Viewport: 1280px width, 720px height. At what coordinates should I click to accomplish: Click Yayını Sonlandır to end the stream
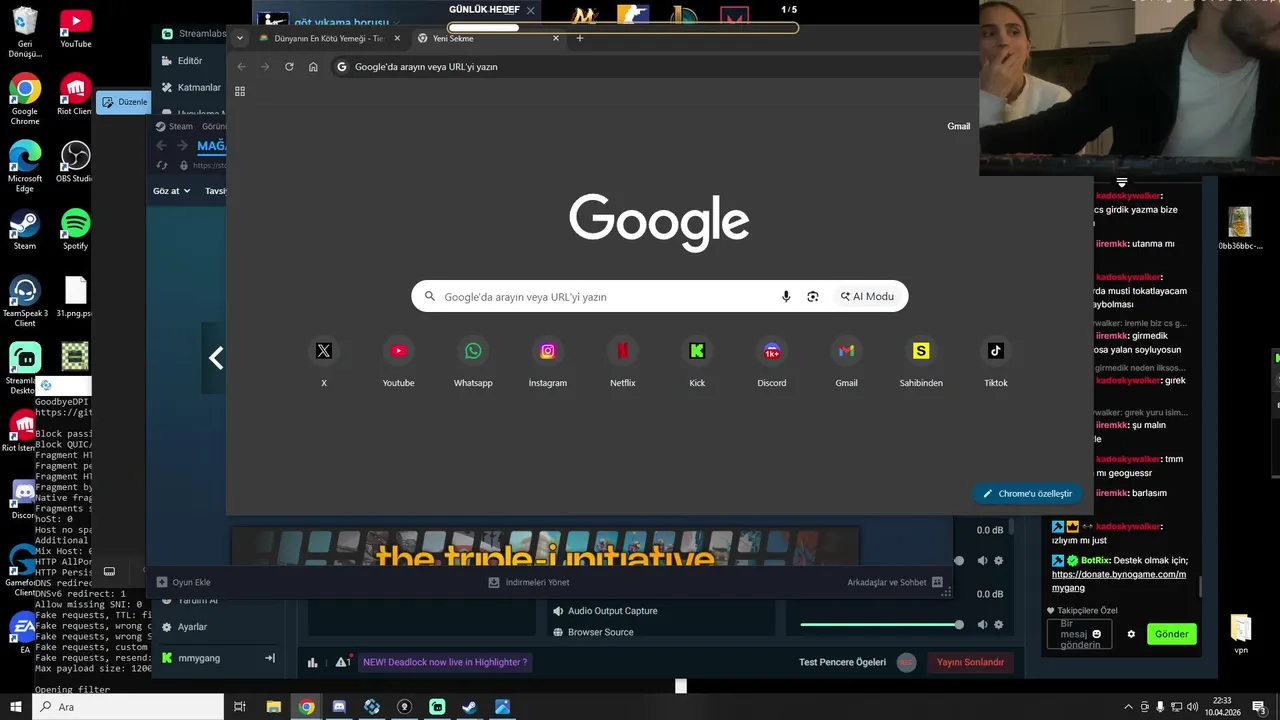[x=970, y=662]
